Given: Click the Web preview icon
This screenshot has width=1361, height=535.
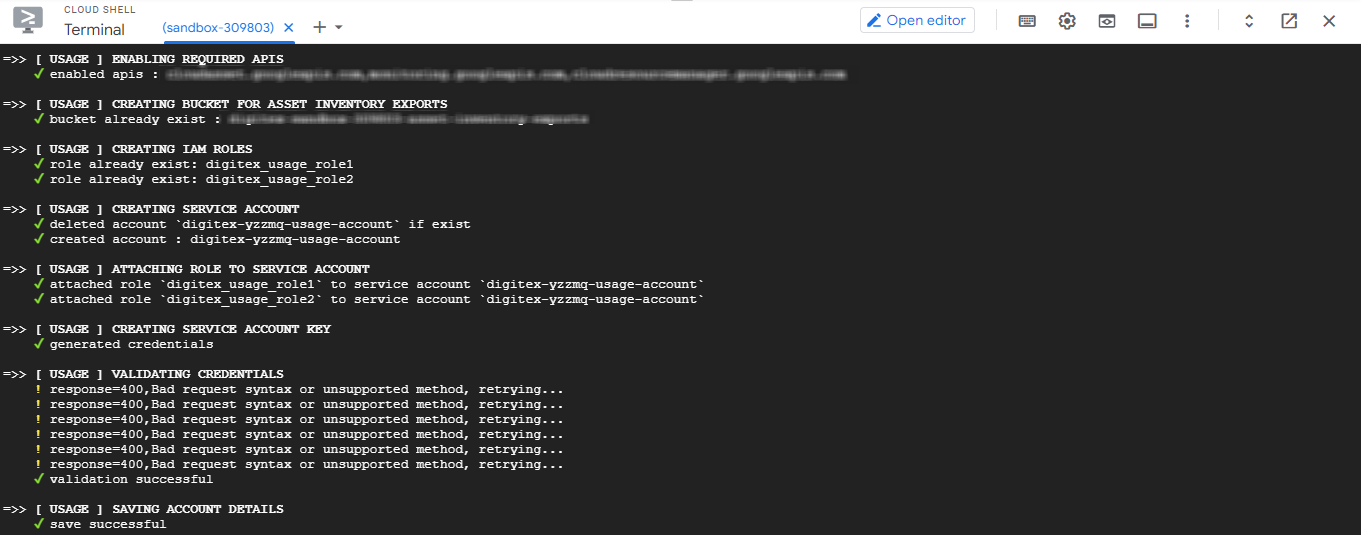Looking at the screenshot, I should (1107, 21).
